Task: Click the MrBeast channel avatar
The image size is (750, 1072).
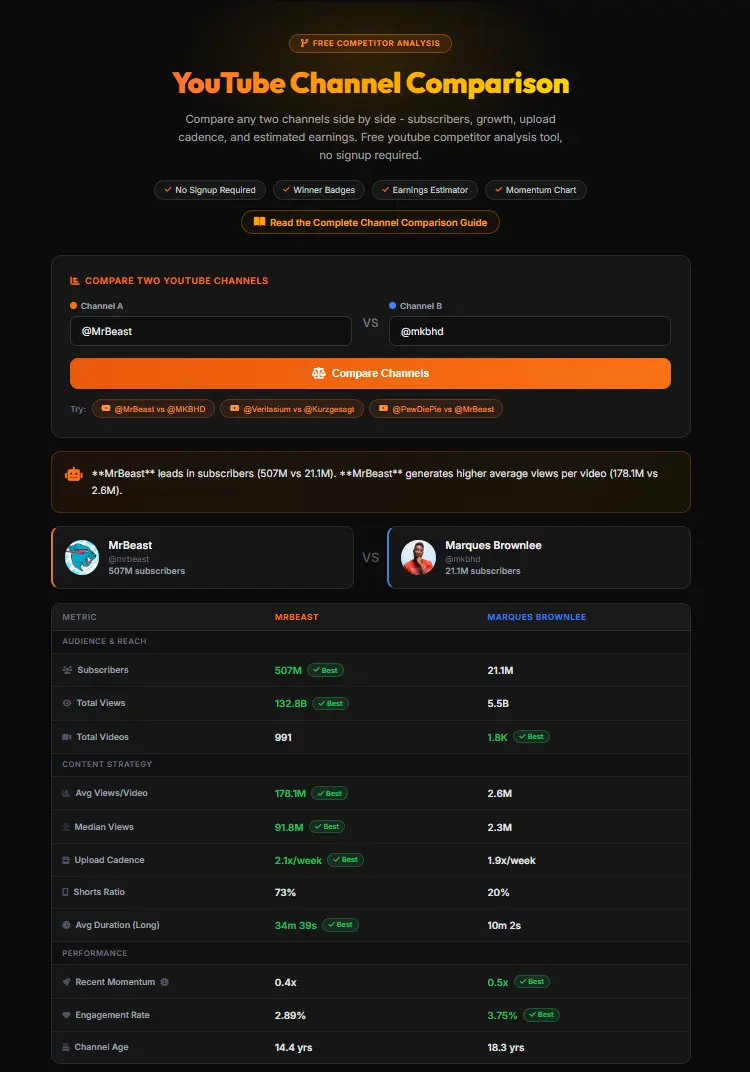Action: [x=82, y=557]
